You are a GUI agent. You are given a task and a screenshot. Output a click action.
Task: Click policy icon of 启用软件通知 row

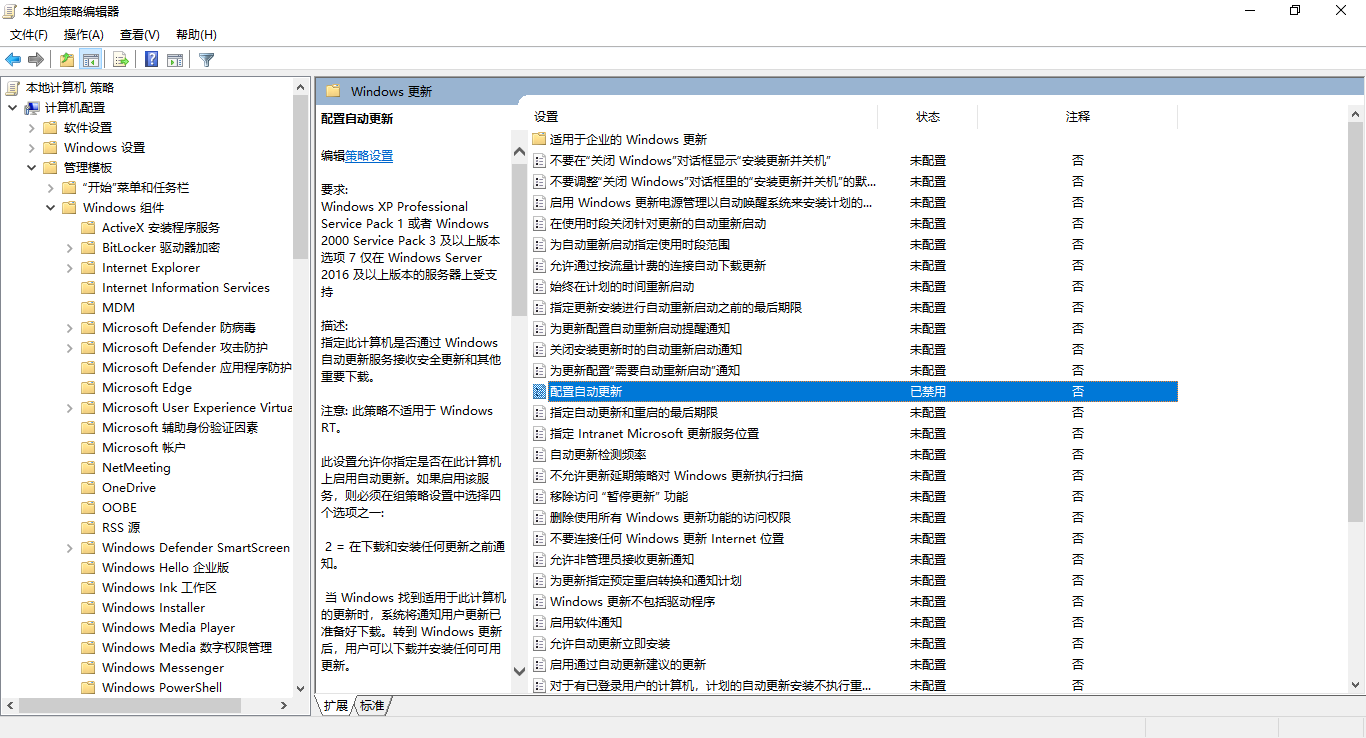(540, 622)
